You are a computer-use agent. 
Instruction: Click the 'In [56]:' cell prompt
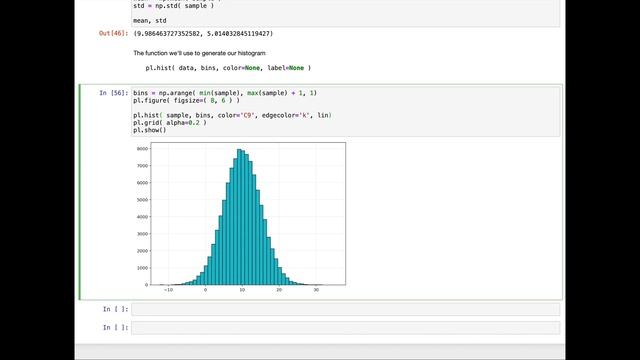(113, 93)
